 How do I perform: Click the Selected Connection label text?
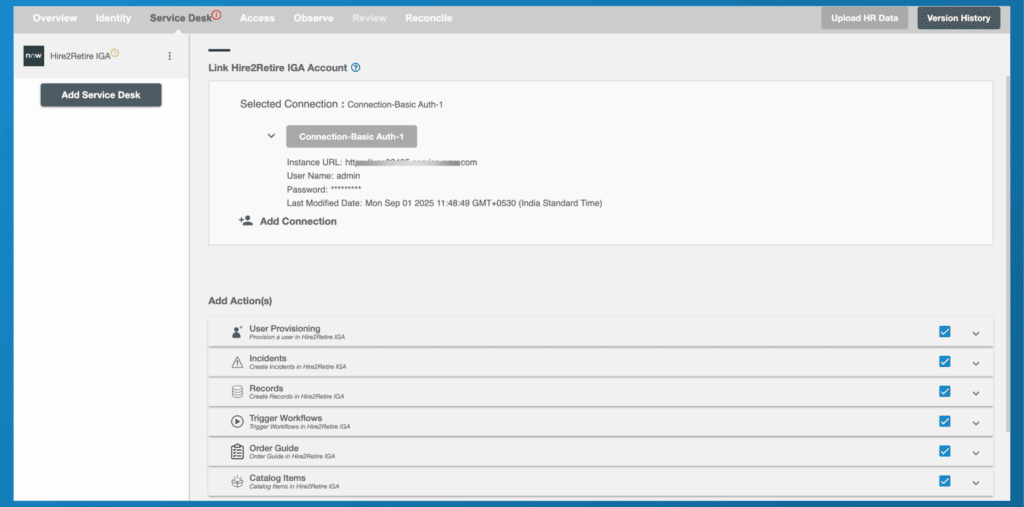click(x=292, y=104)
